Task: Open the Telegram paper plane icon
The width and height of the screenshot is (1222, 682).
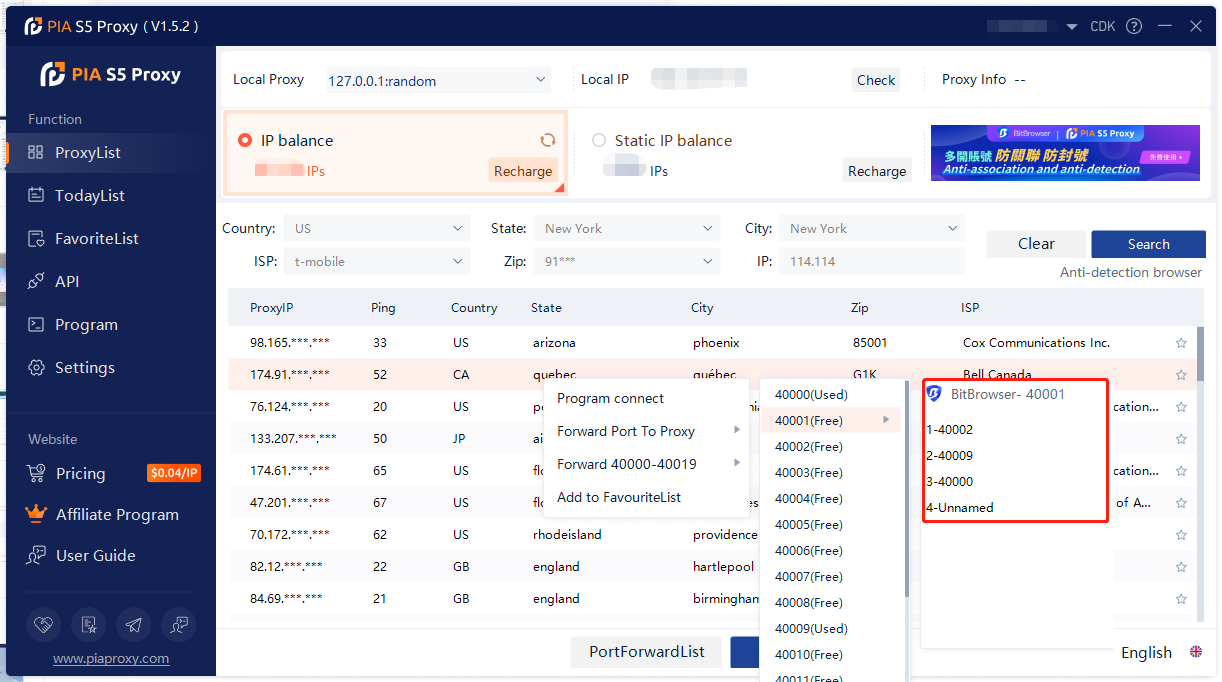Action: coord(134,625)
